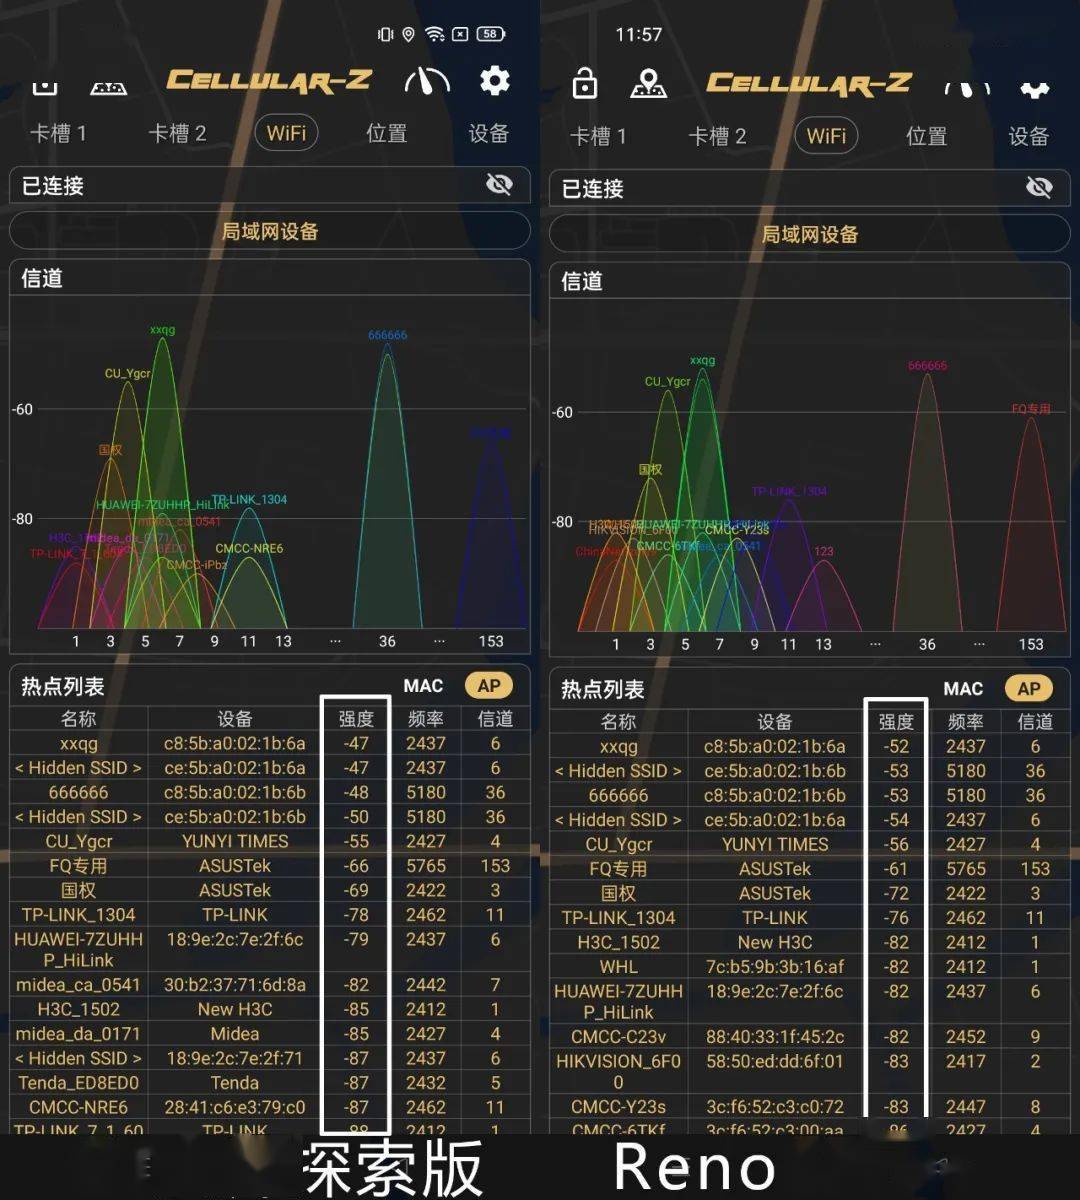Select CMCC-C23v row in Reno hotspot list
This screenshot has height=1200, width=1080.
810,1037
